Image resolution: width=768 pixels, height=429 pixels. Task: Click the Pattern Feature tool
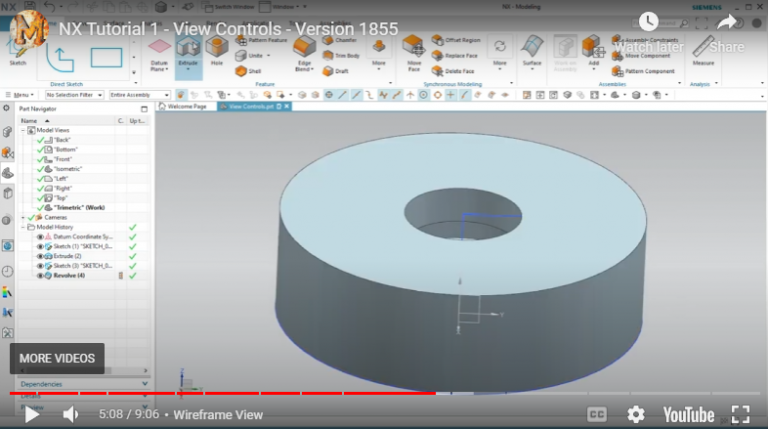pos(262,40)
